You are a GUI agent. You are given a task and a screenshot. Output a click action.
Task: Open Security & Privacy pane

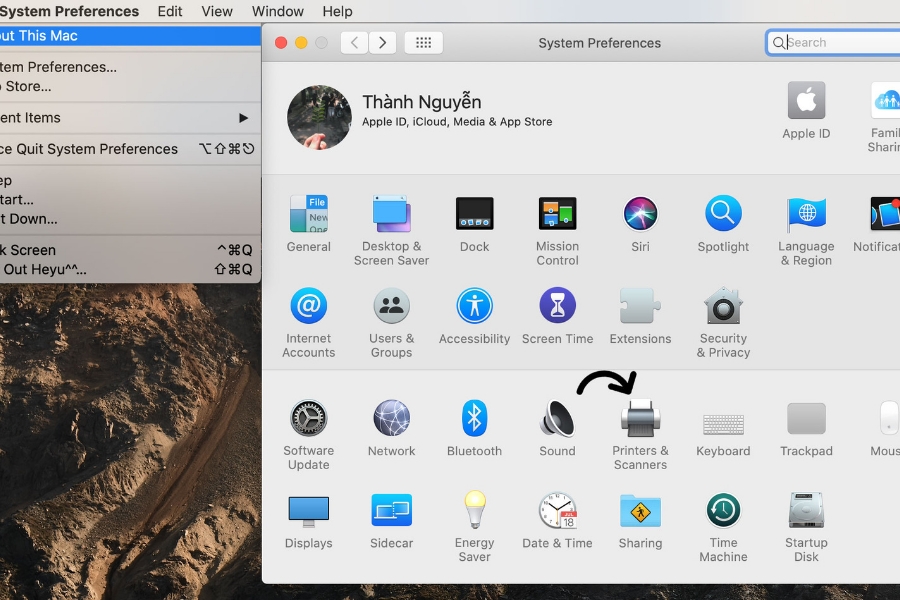pyautogui.click(x=723, y=308)
